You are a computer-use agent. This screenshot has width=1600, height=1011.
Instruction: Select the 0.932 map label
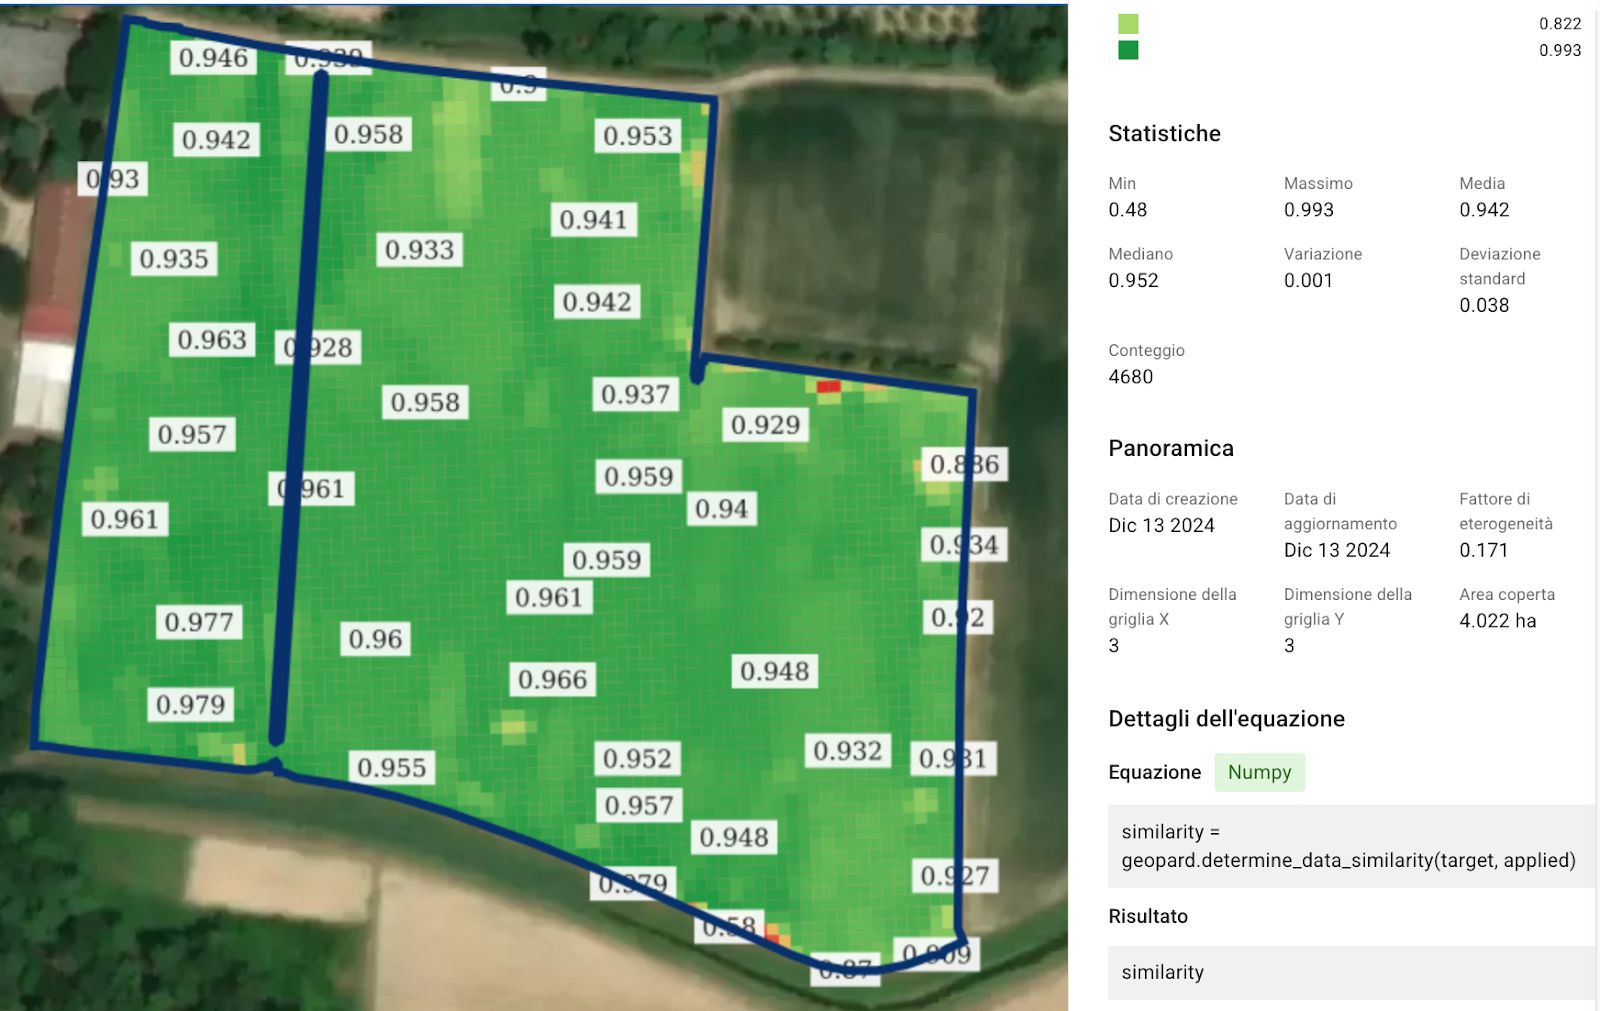coord(847,751)
